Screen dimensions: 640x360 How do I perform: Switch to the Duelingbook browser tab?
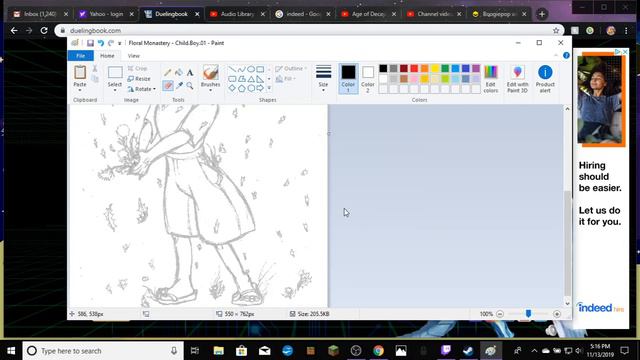171,14
